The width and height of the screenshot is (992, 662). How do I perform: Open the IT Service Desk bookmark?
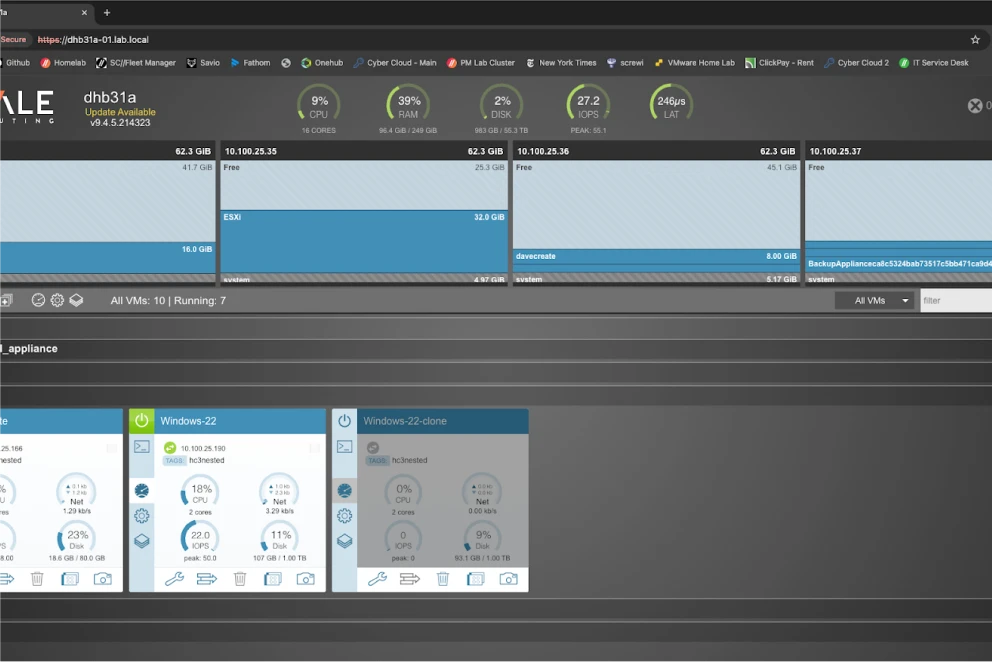934,63
